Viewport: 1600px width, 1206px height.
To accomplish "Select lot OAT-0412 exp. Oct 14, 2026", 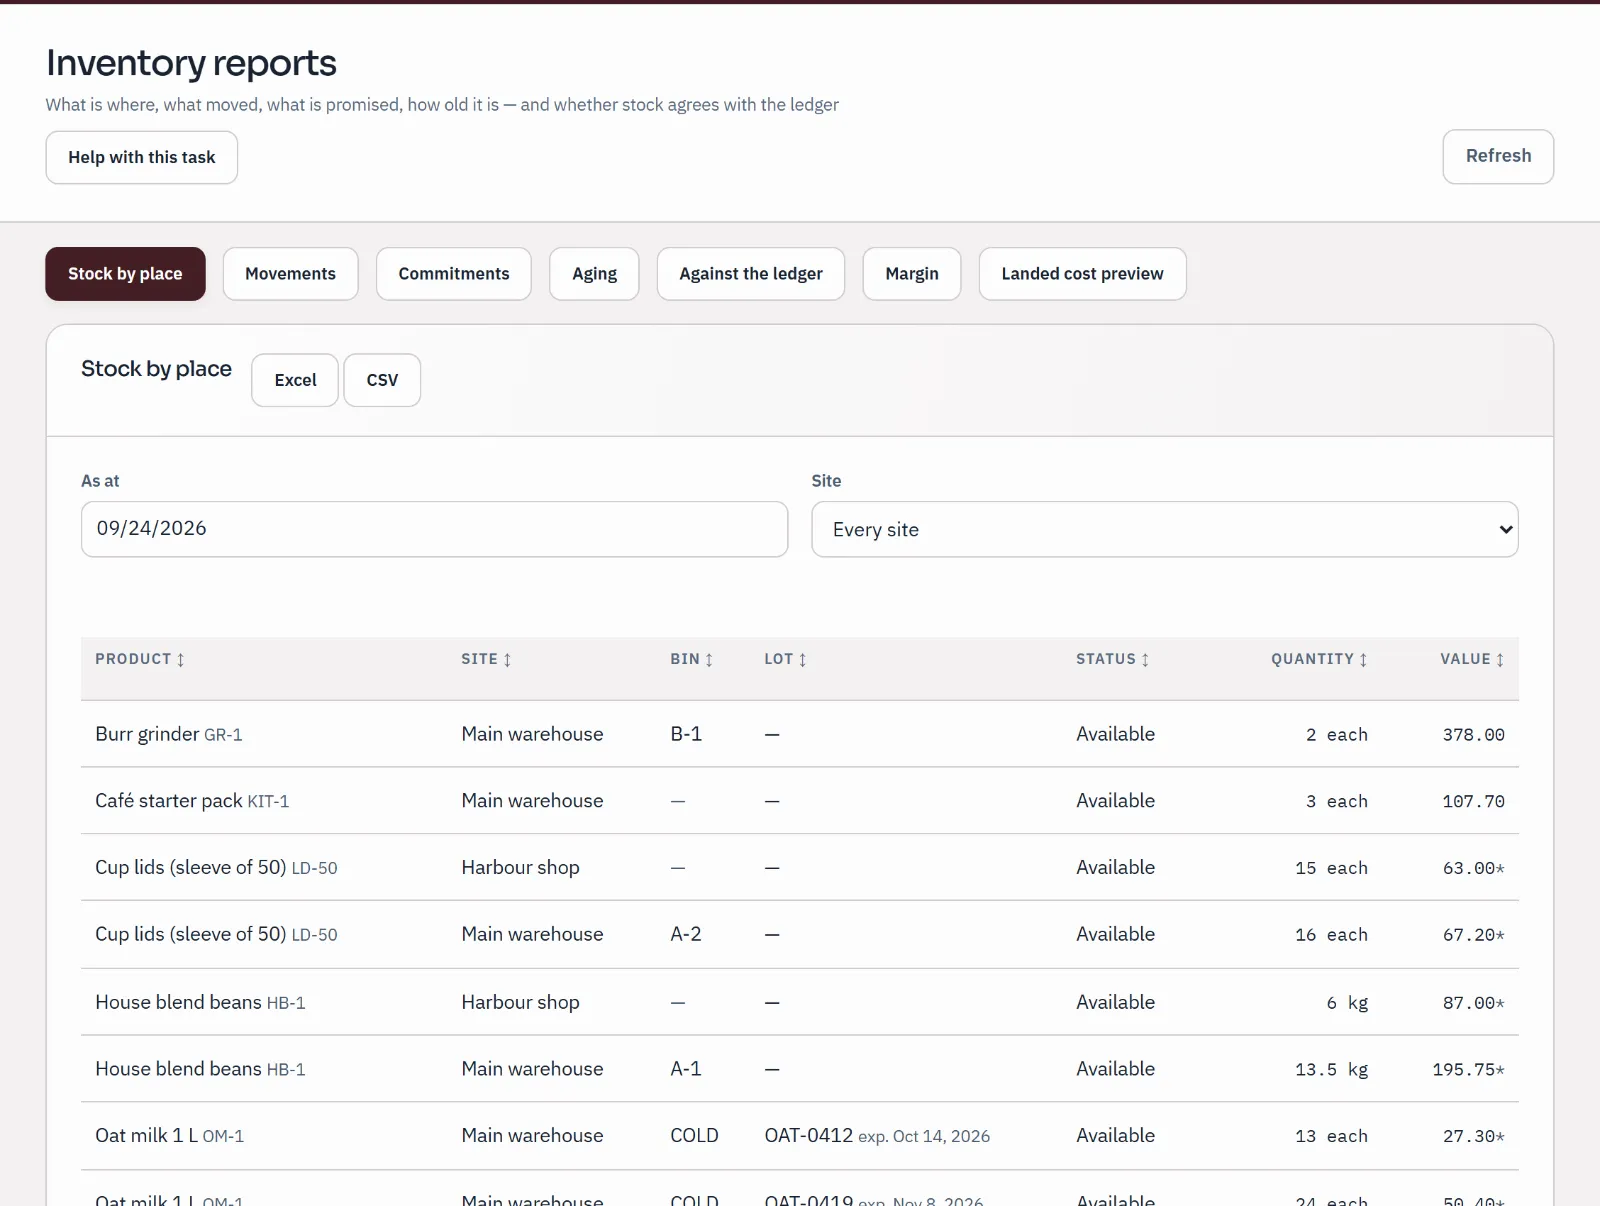I will (x=877, y=1136).
